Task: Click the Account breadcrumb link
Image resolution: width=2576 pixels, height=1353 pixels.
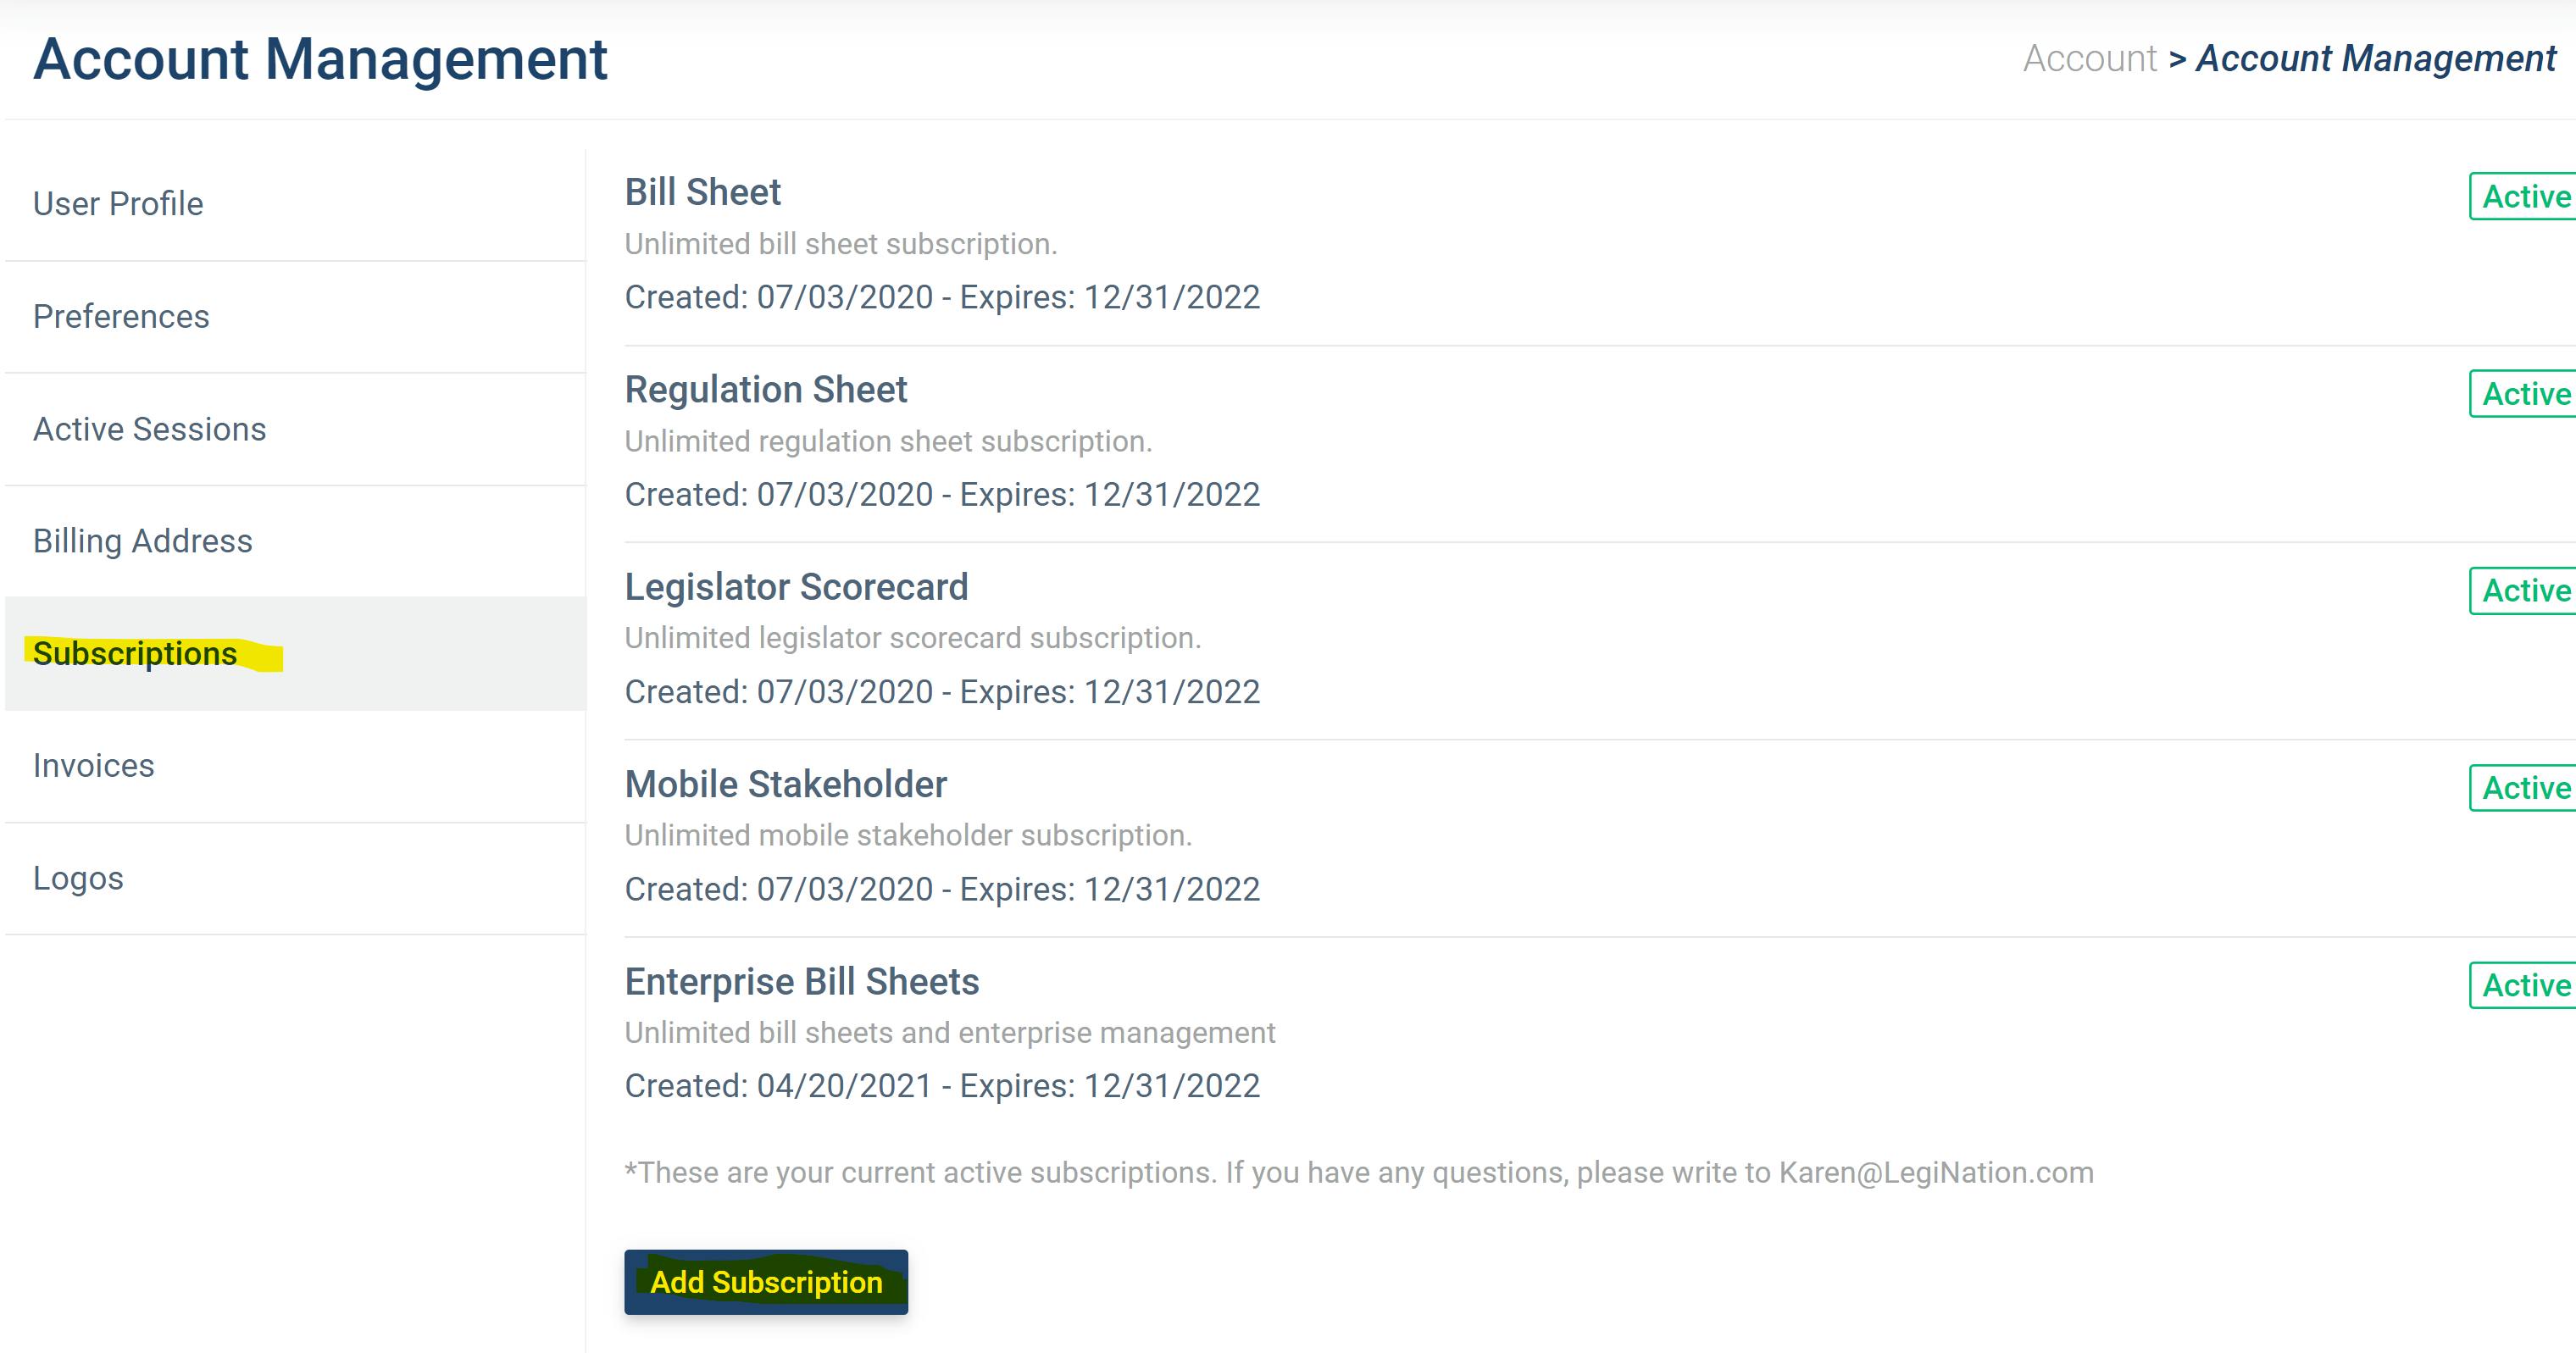Action: click(2089, 59)
